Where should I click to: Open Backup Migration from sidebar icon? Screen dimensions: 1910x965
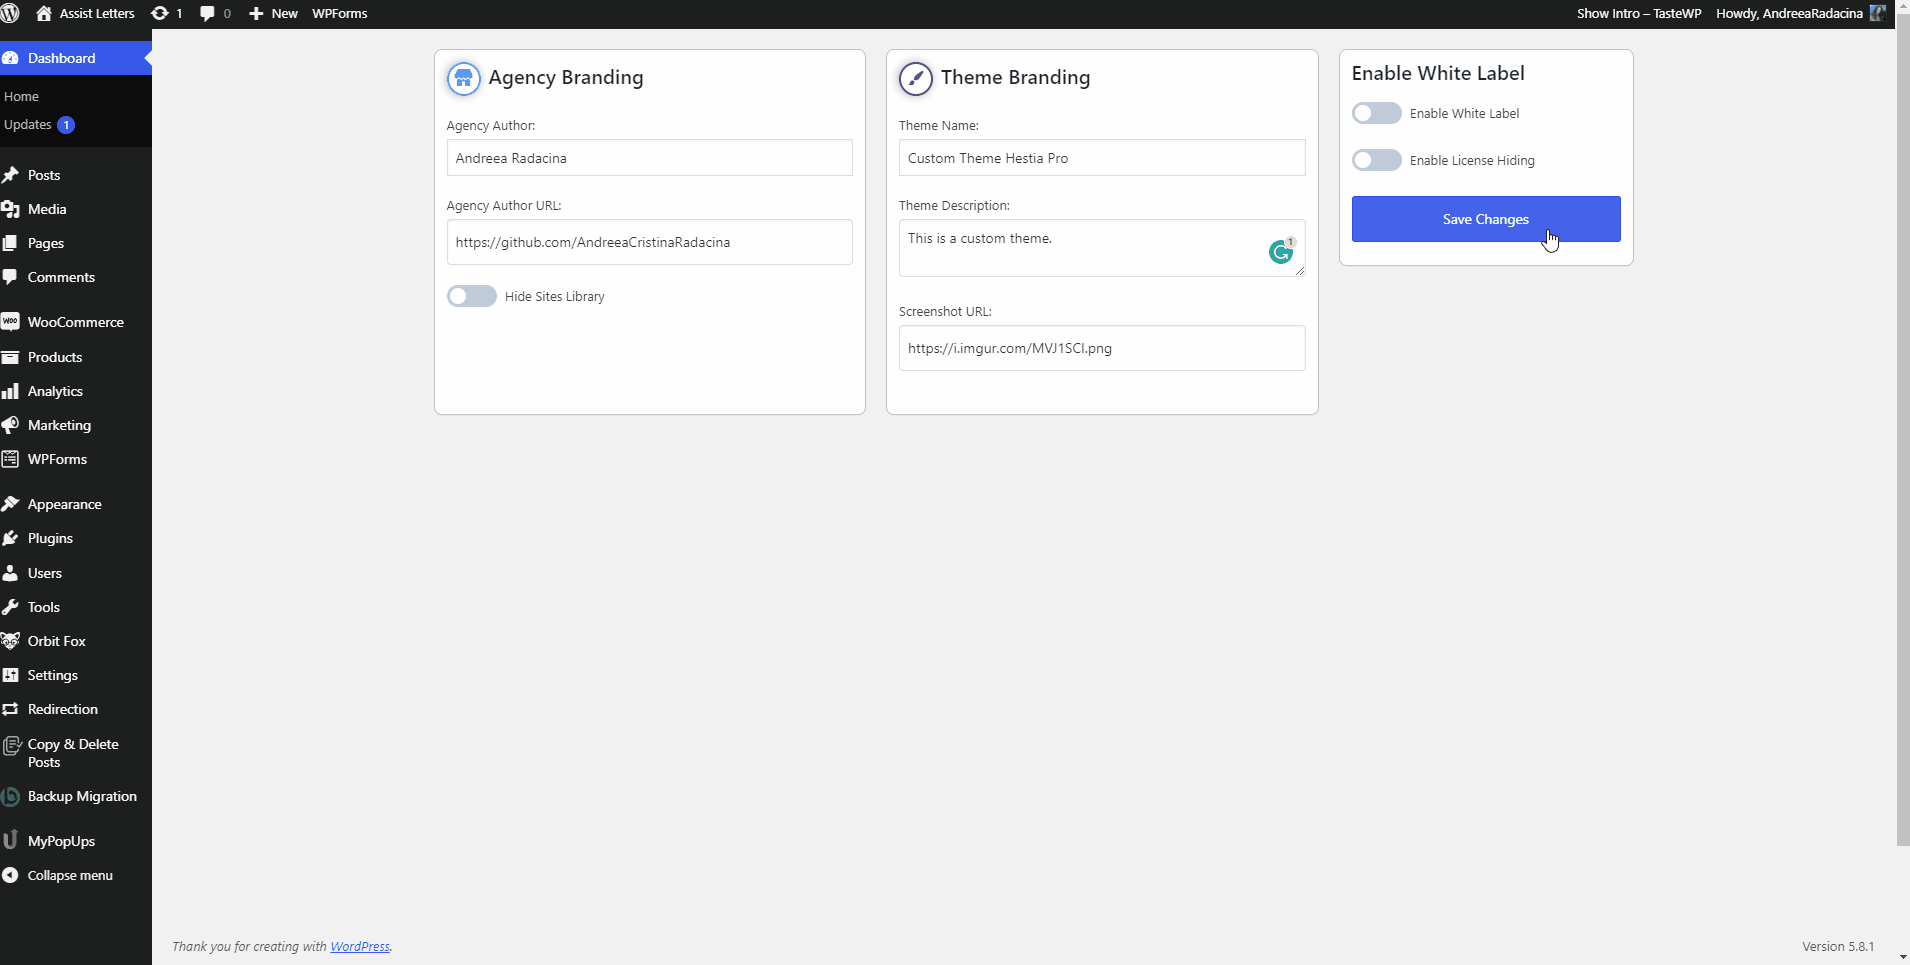(11, 797)
